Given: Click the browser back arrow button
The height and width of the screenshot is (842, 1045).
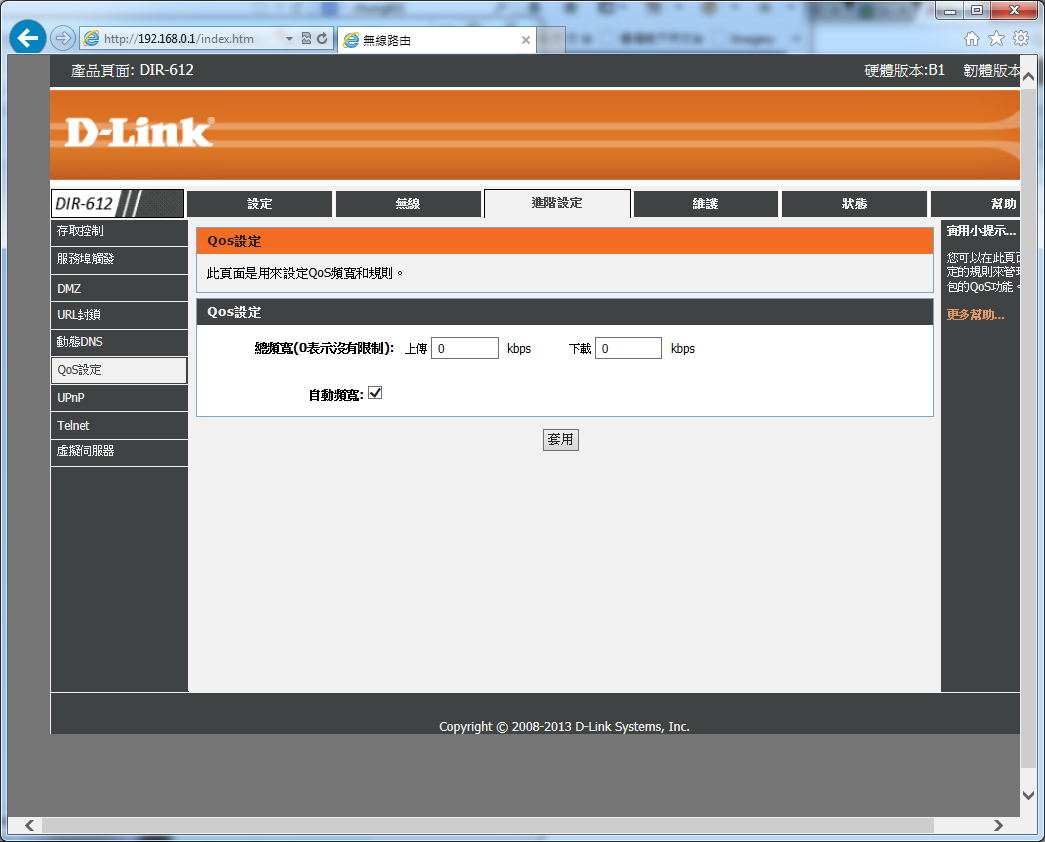Looking at the screenshot, I should coord(27,39).
